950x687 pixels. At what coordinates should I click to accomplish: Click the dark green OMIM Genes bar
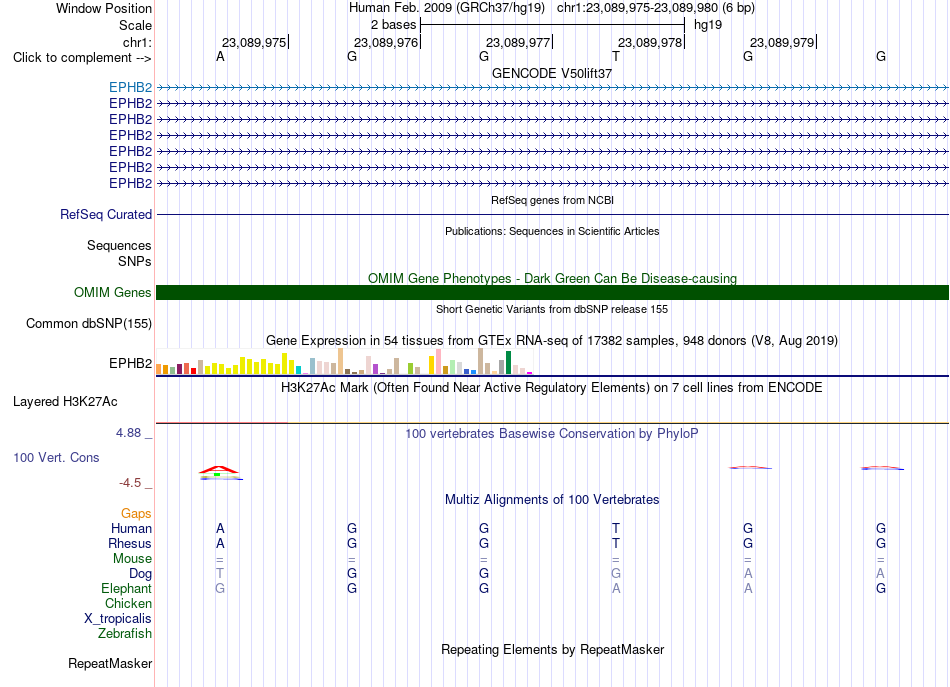click(x=552, y=293)
